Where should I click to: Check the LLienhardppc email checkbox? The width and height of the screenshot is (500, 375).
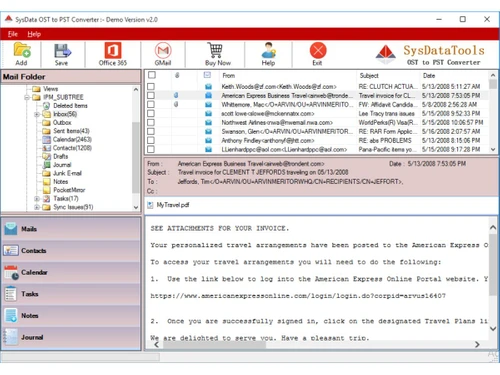click(151, 149)
